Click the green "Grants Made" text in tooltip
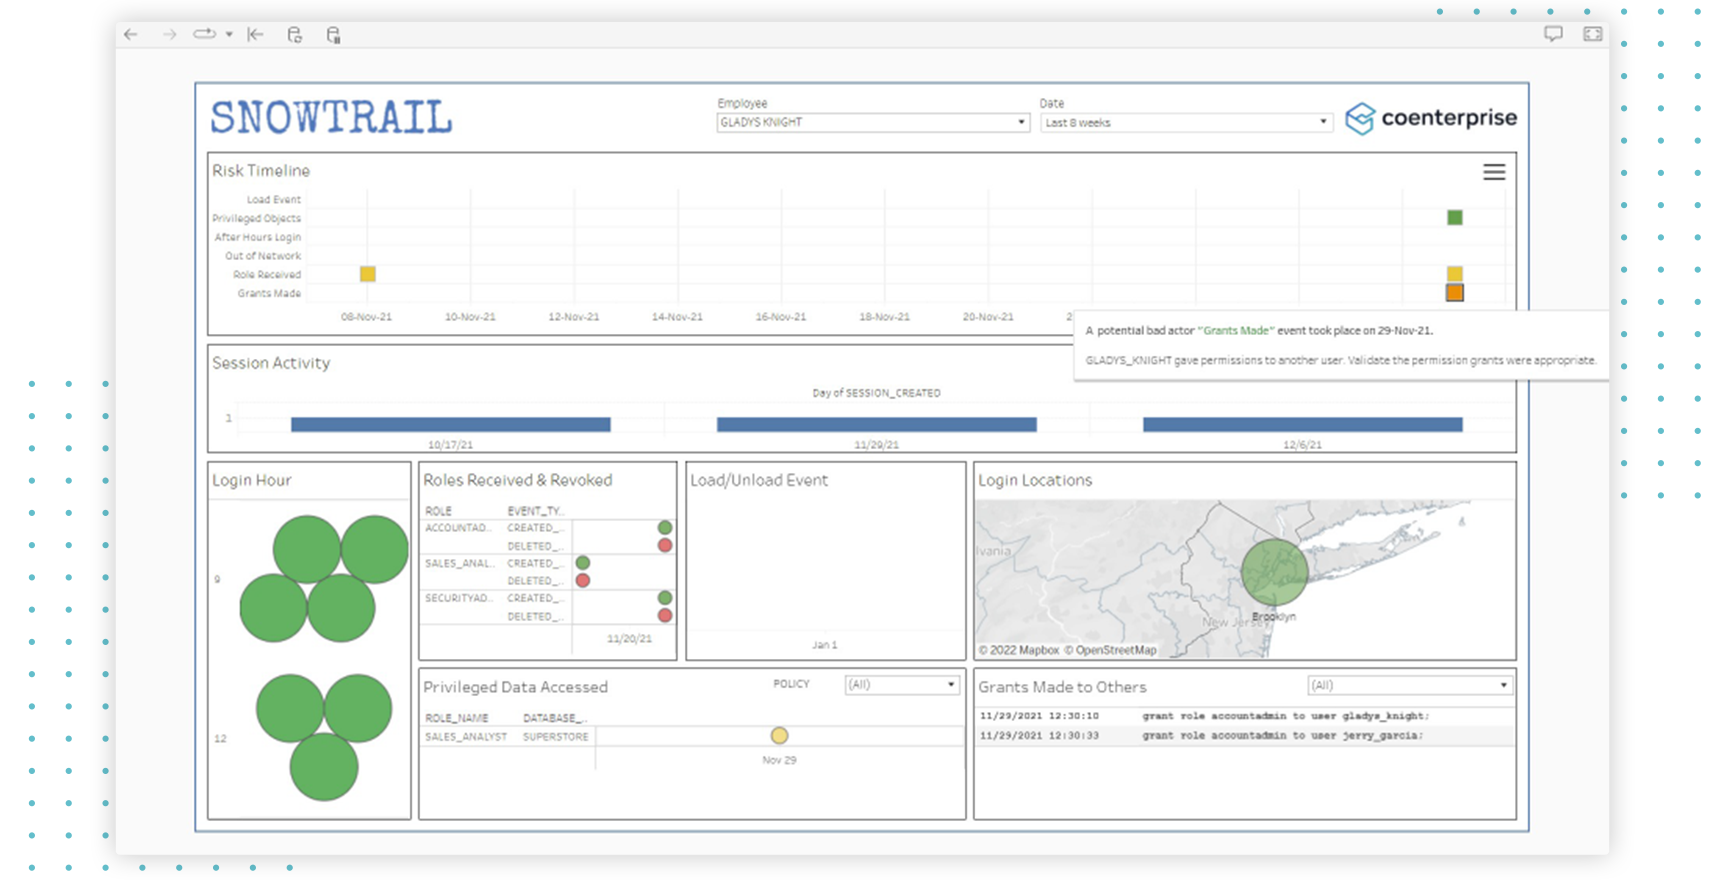 pyautogui.click(x=1236, y=330)
